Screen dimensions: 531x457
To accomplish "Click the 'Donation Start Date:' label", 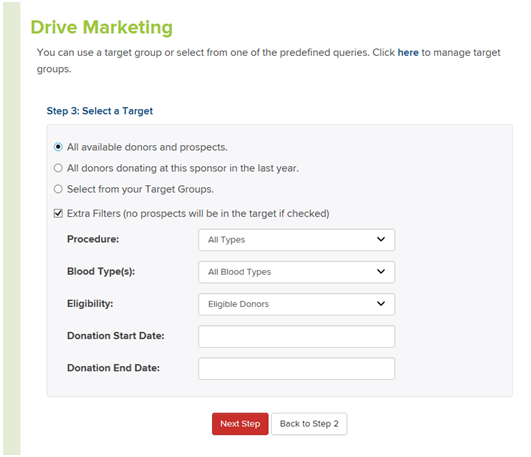I will [115, 336].
